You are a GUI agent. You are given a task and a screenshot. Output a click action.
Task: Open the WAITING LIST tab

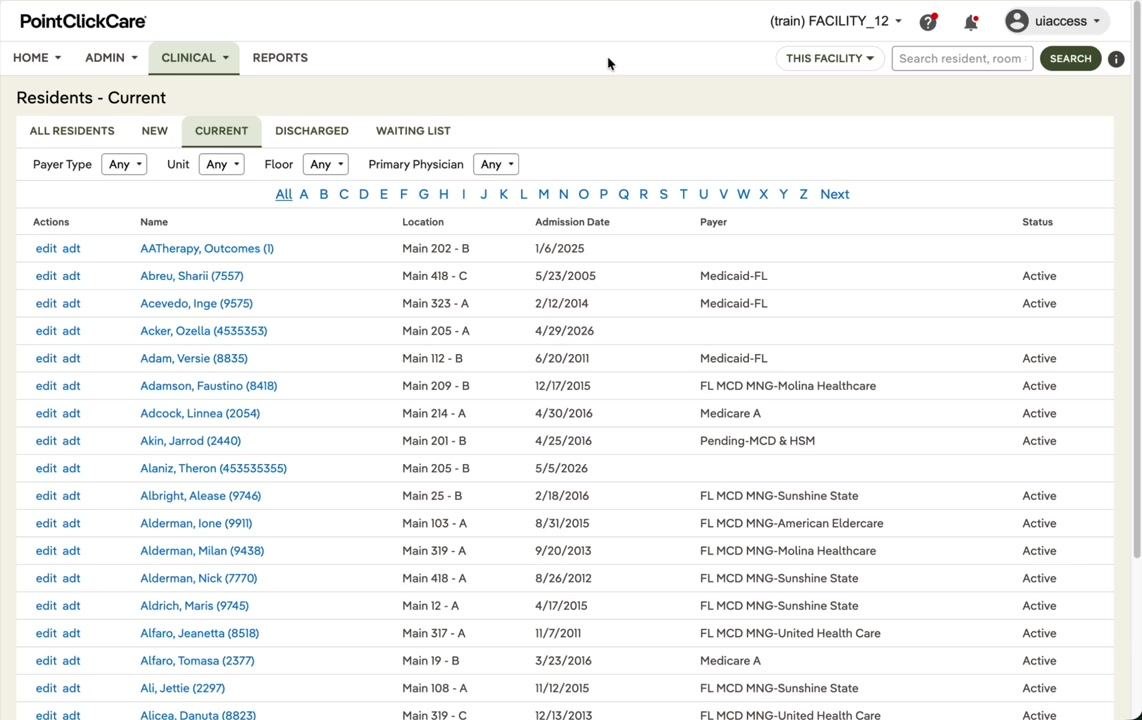click(413, 131)
